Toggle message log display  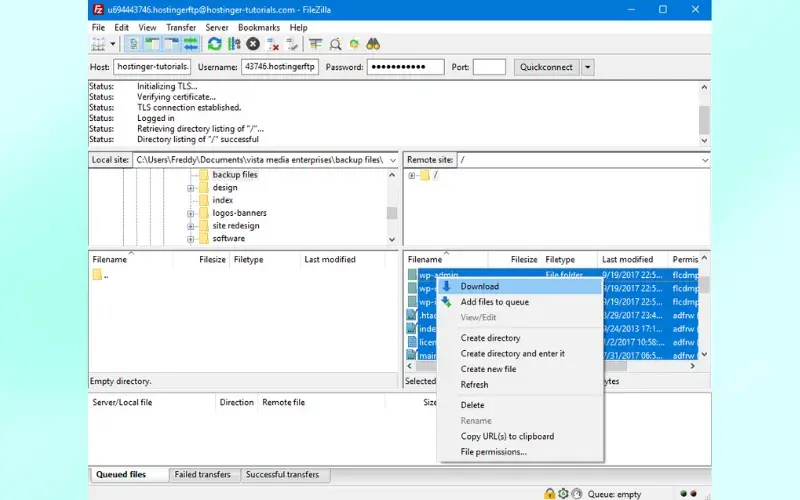point(133,44)
